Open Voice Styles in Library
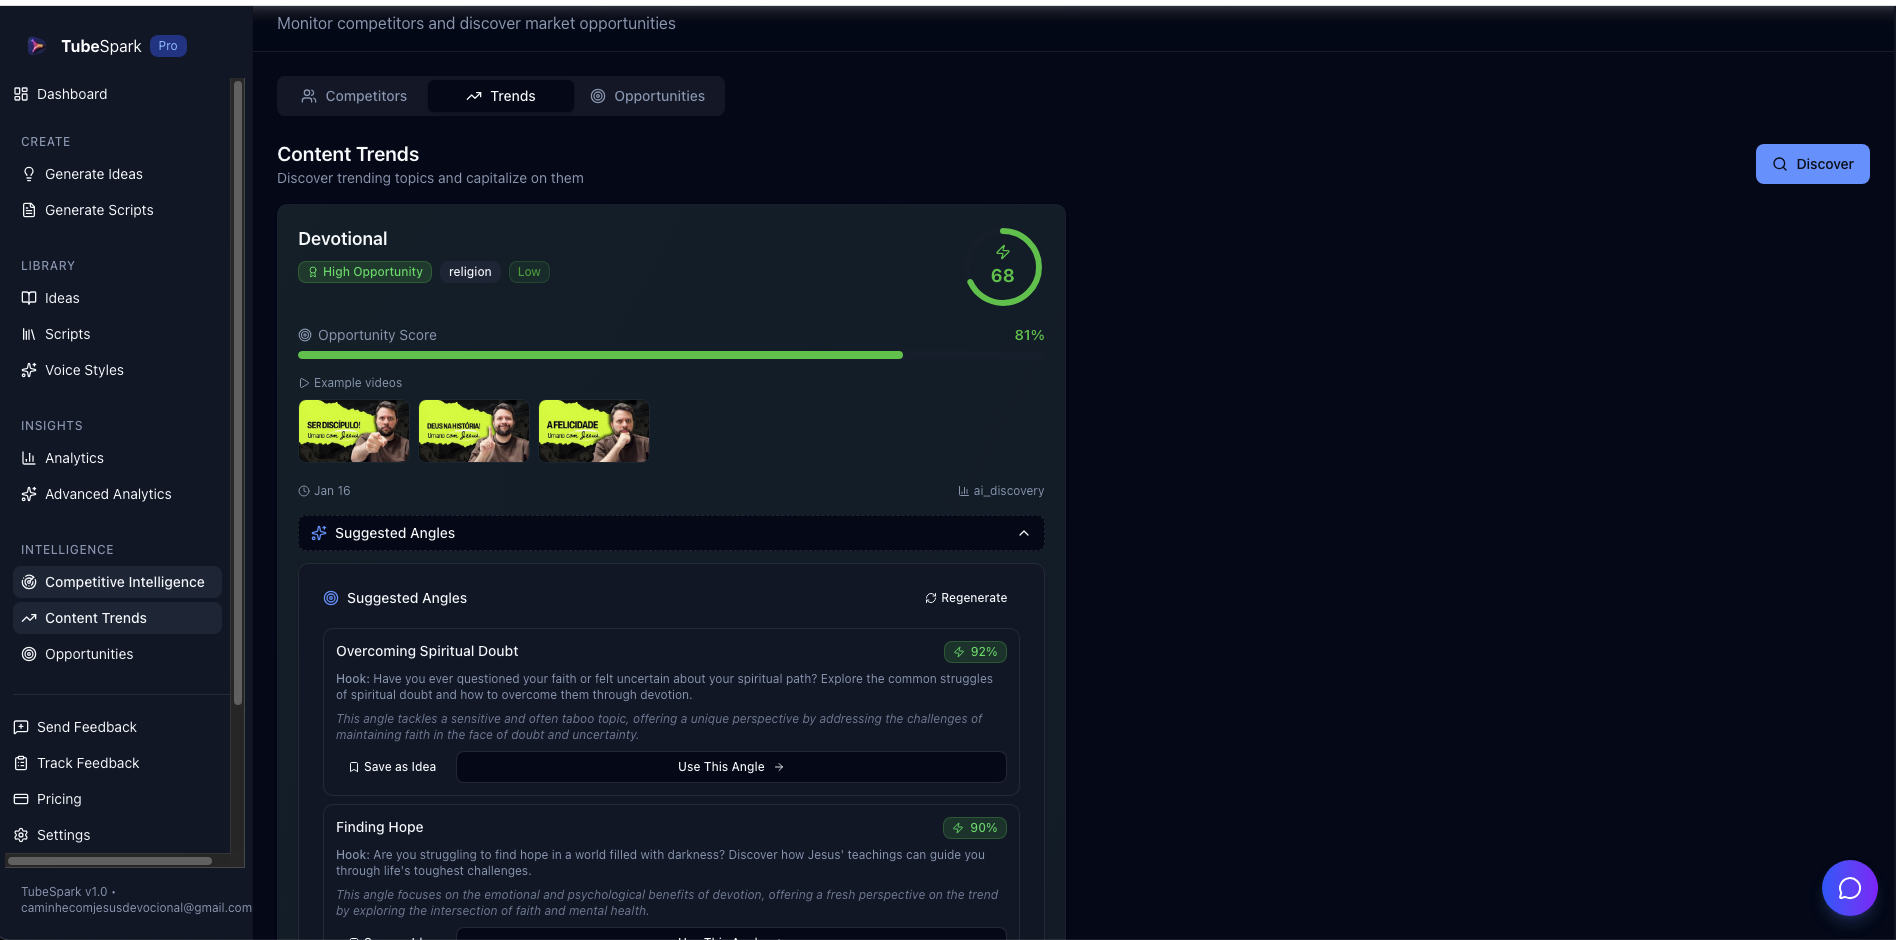Screen dimensions: 1896x940 point(84,370)
